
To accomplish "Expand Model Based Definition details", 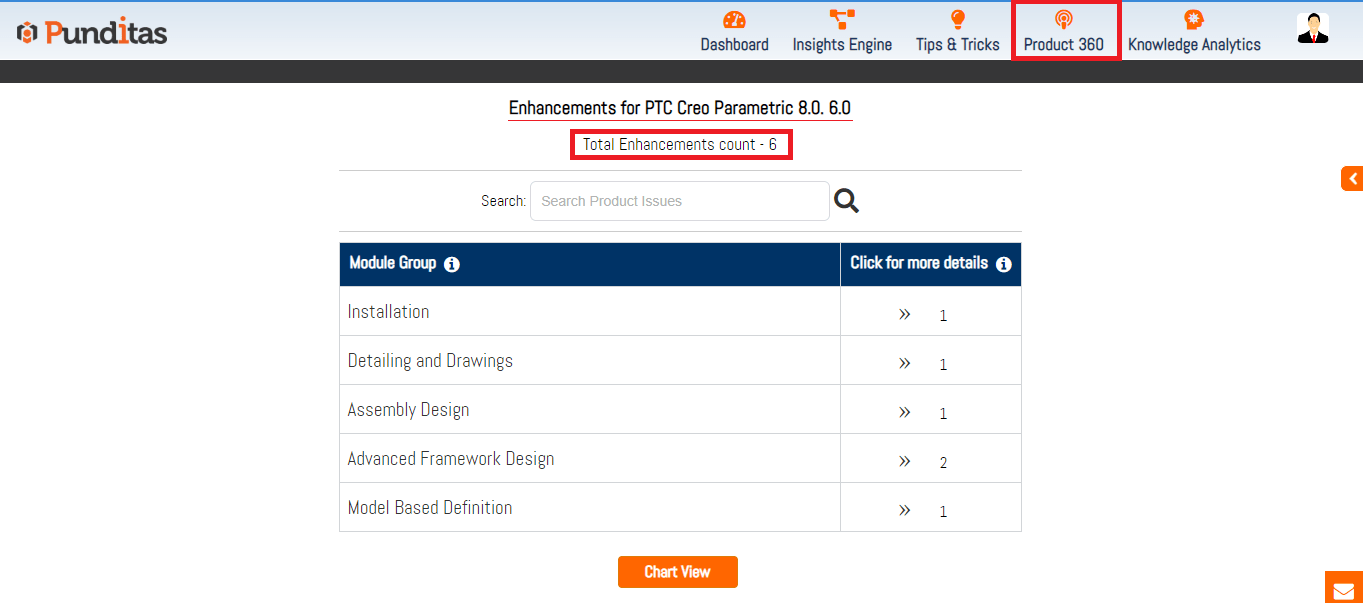I will [904, 510].
